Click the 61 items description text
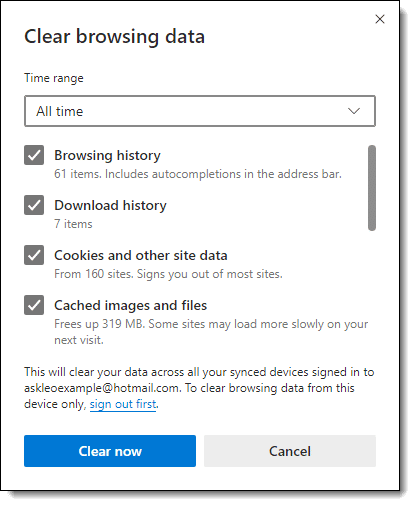This screenshot has width=415, height=506. 198,174
